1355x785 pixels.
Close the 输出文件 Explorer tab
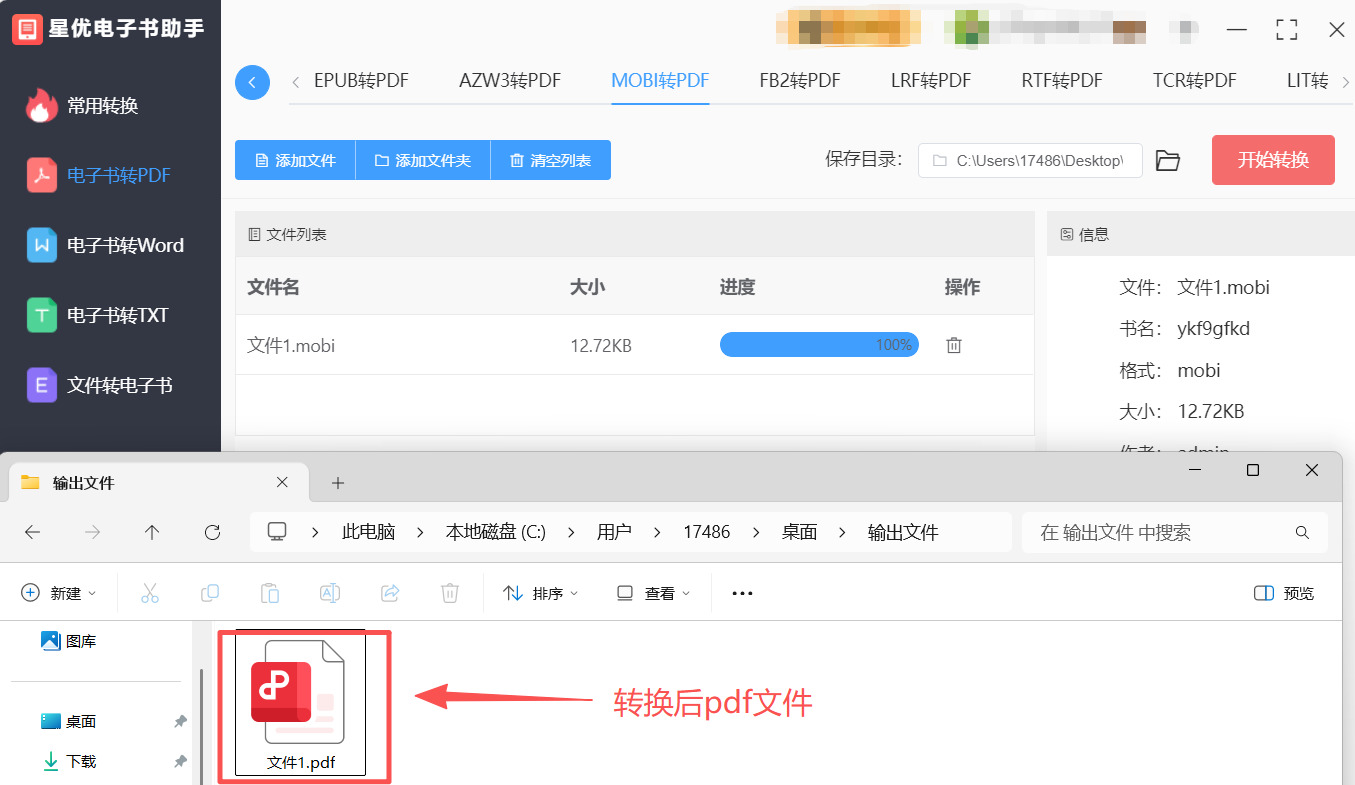(x=282, y=482)
